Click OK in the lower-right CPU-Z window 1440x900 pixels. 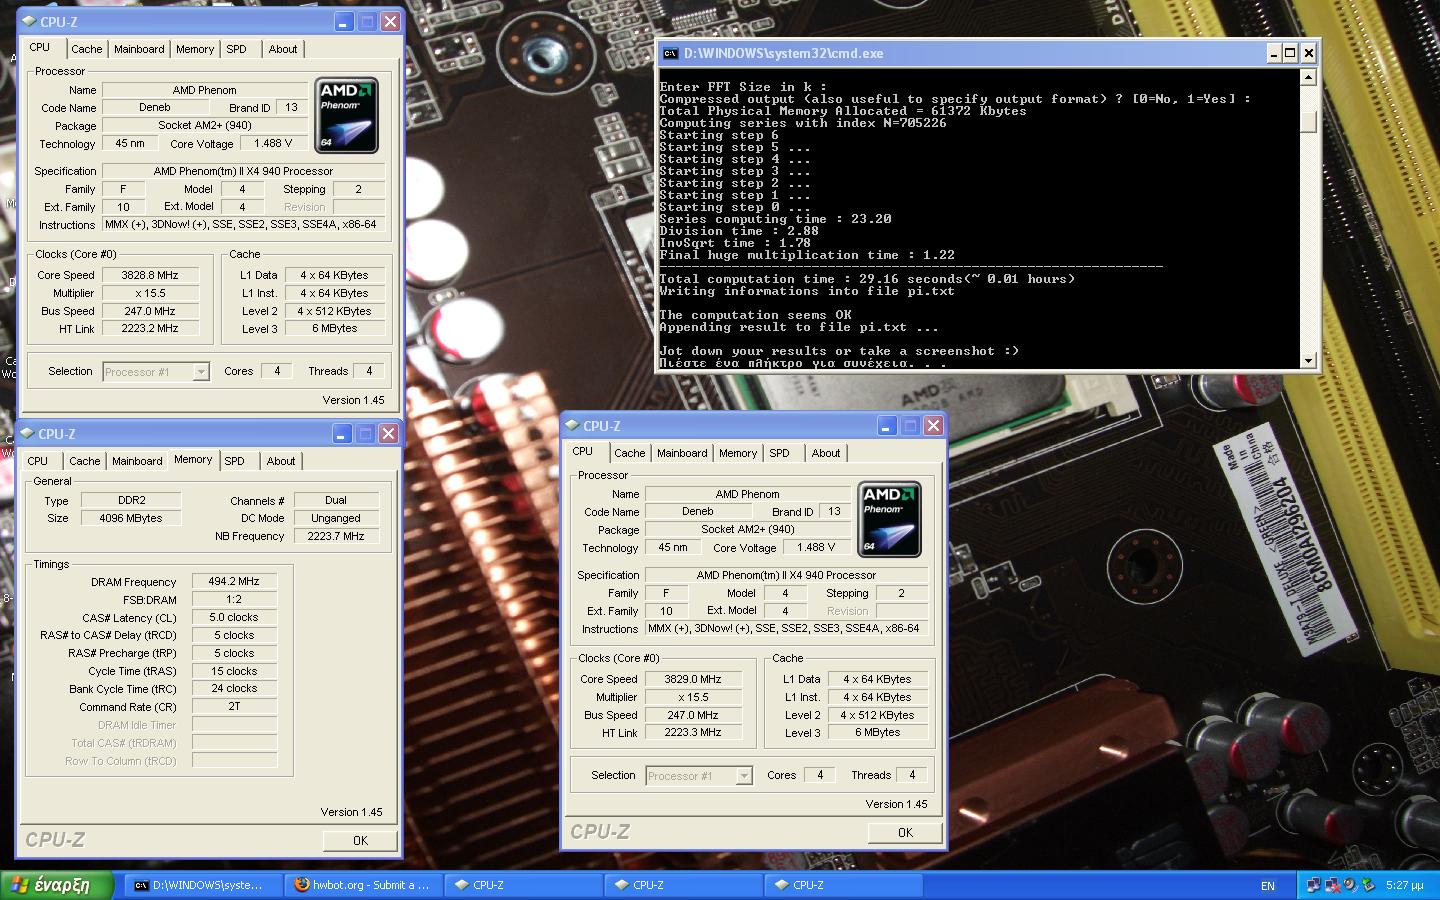tap(905, 833)
